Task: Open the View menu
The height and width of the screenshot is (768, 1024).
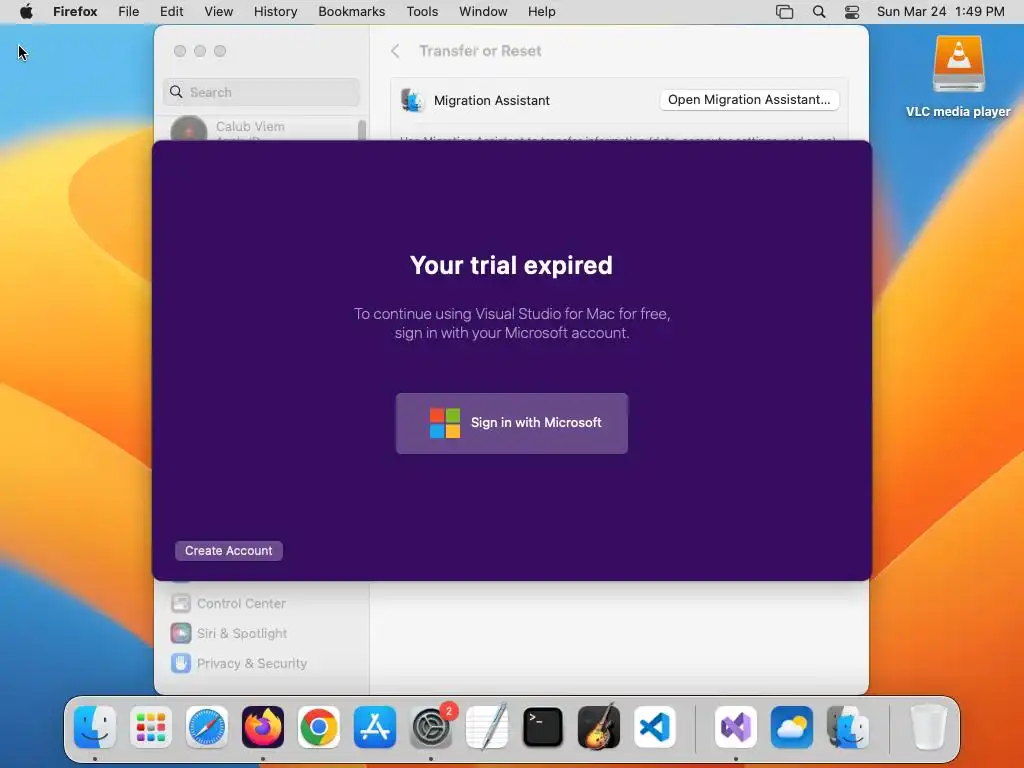Action: [219, 12]
